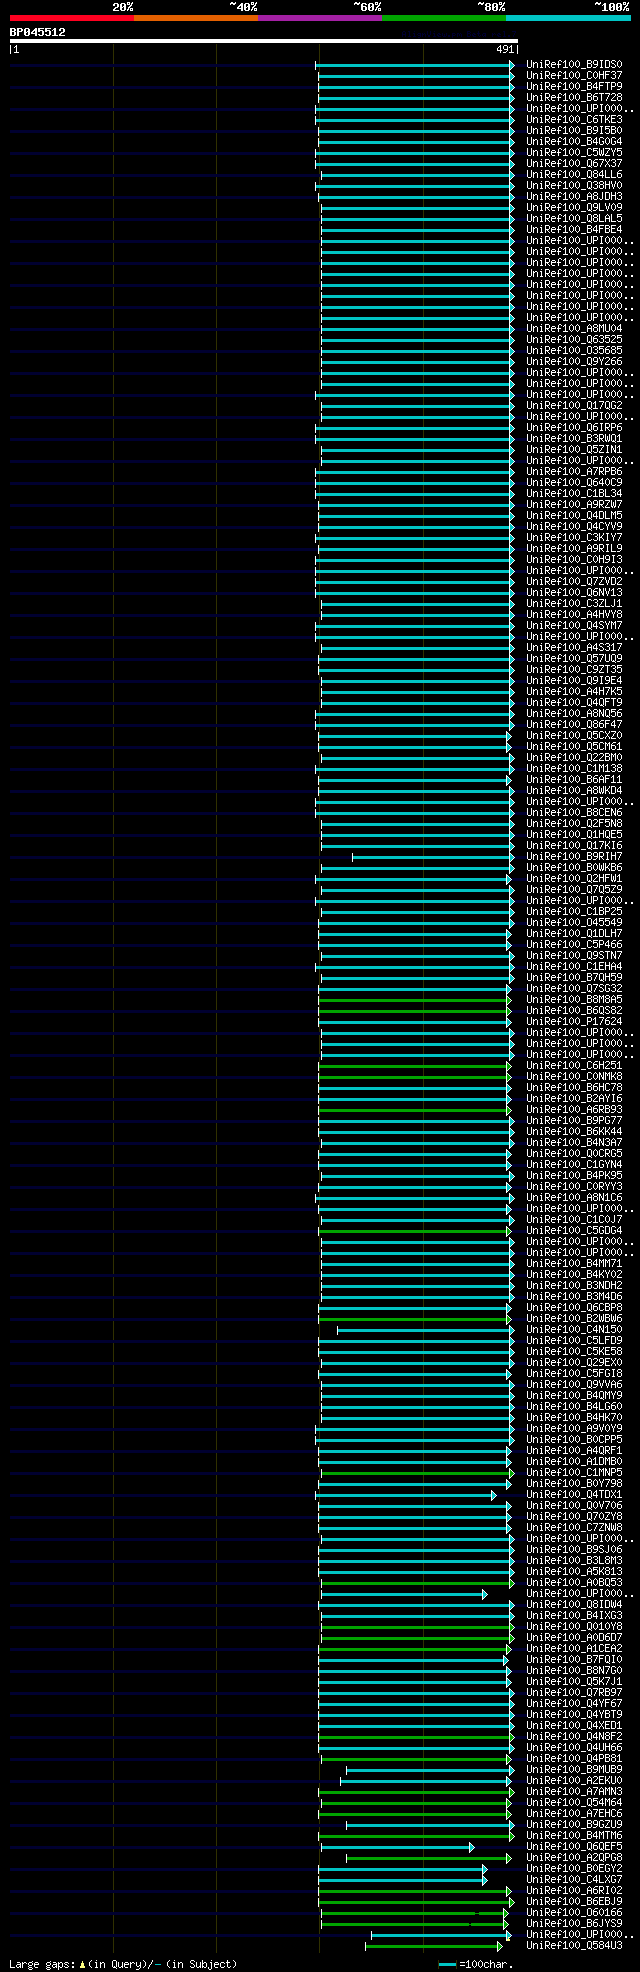Select the UniRef100_Q4TDX1 entry
Viewport: 640px width, 1972px height.
coord(574,1495)
